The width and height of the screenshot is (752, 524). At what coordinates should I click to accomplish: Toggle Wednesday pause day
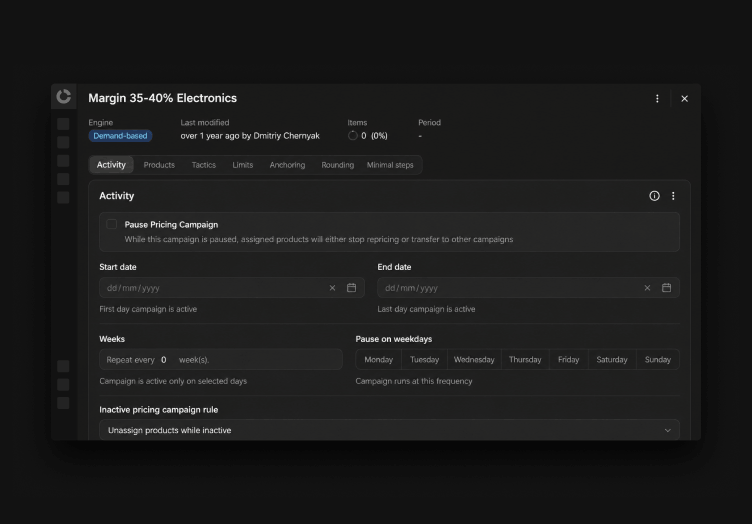click(474, 360)
